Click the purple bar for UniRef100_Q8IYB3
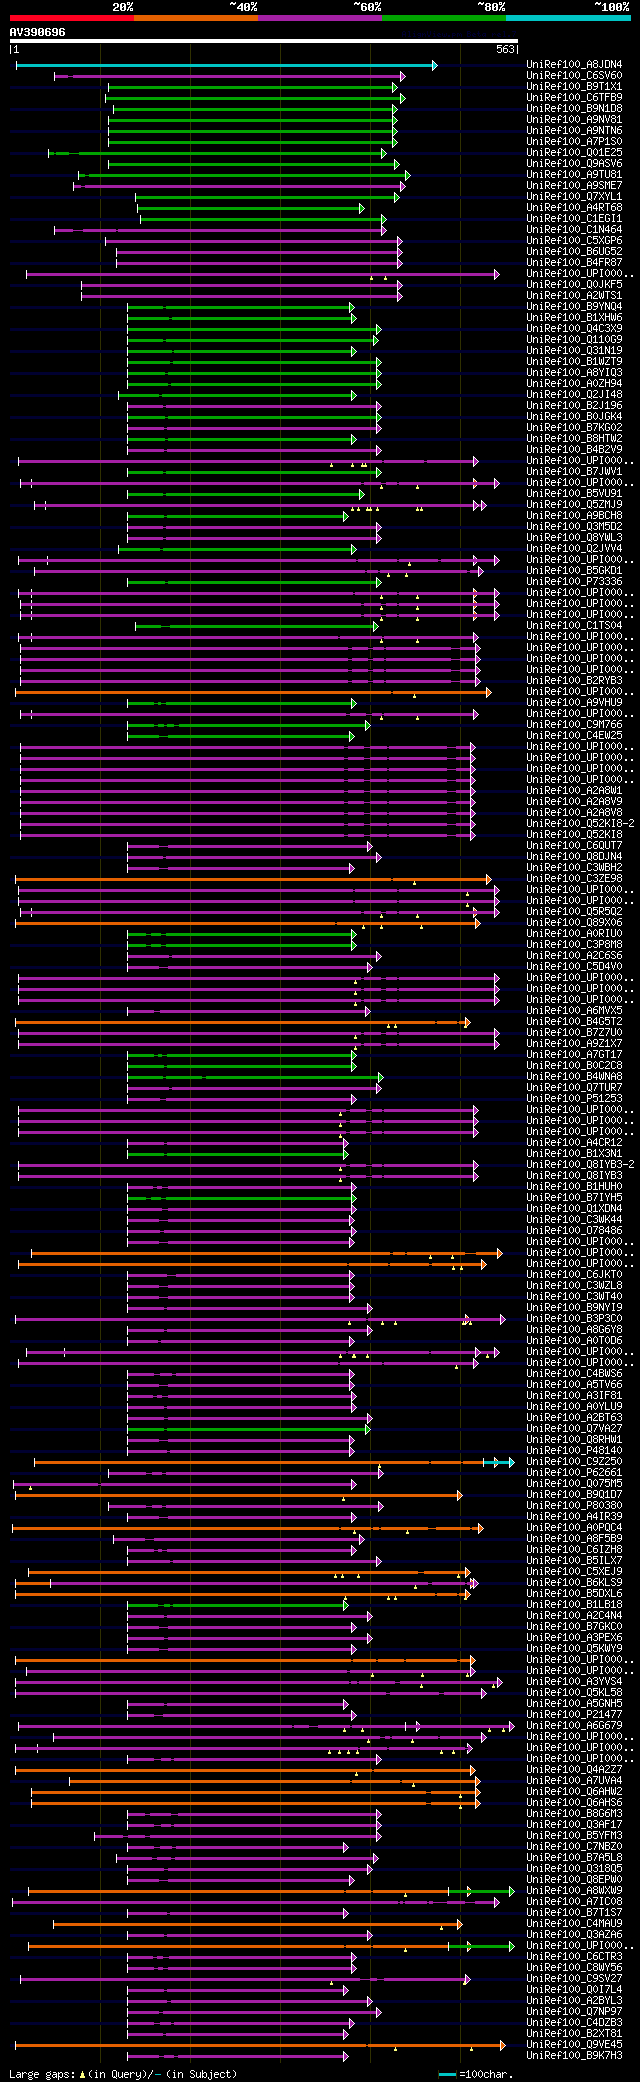Viewport: 640px width, 2082px height. (x=248, y=1176)
